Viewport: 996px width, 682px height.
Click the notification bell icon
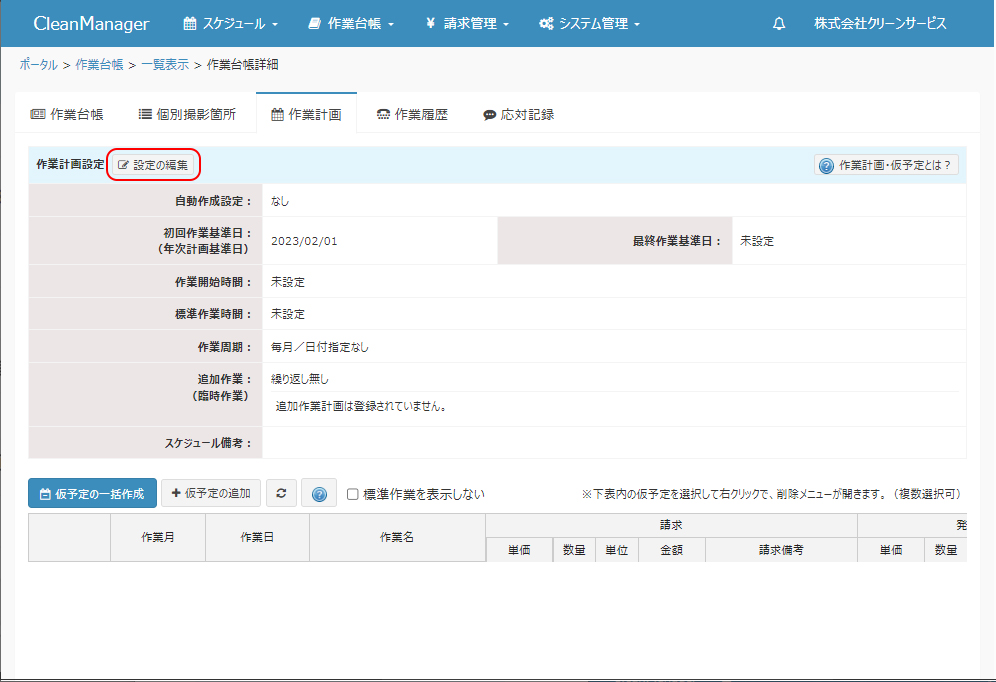(779, 24)
